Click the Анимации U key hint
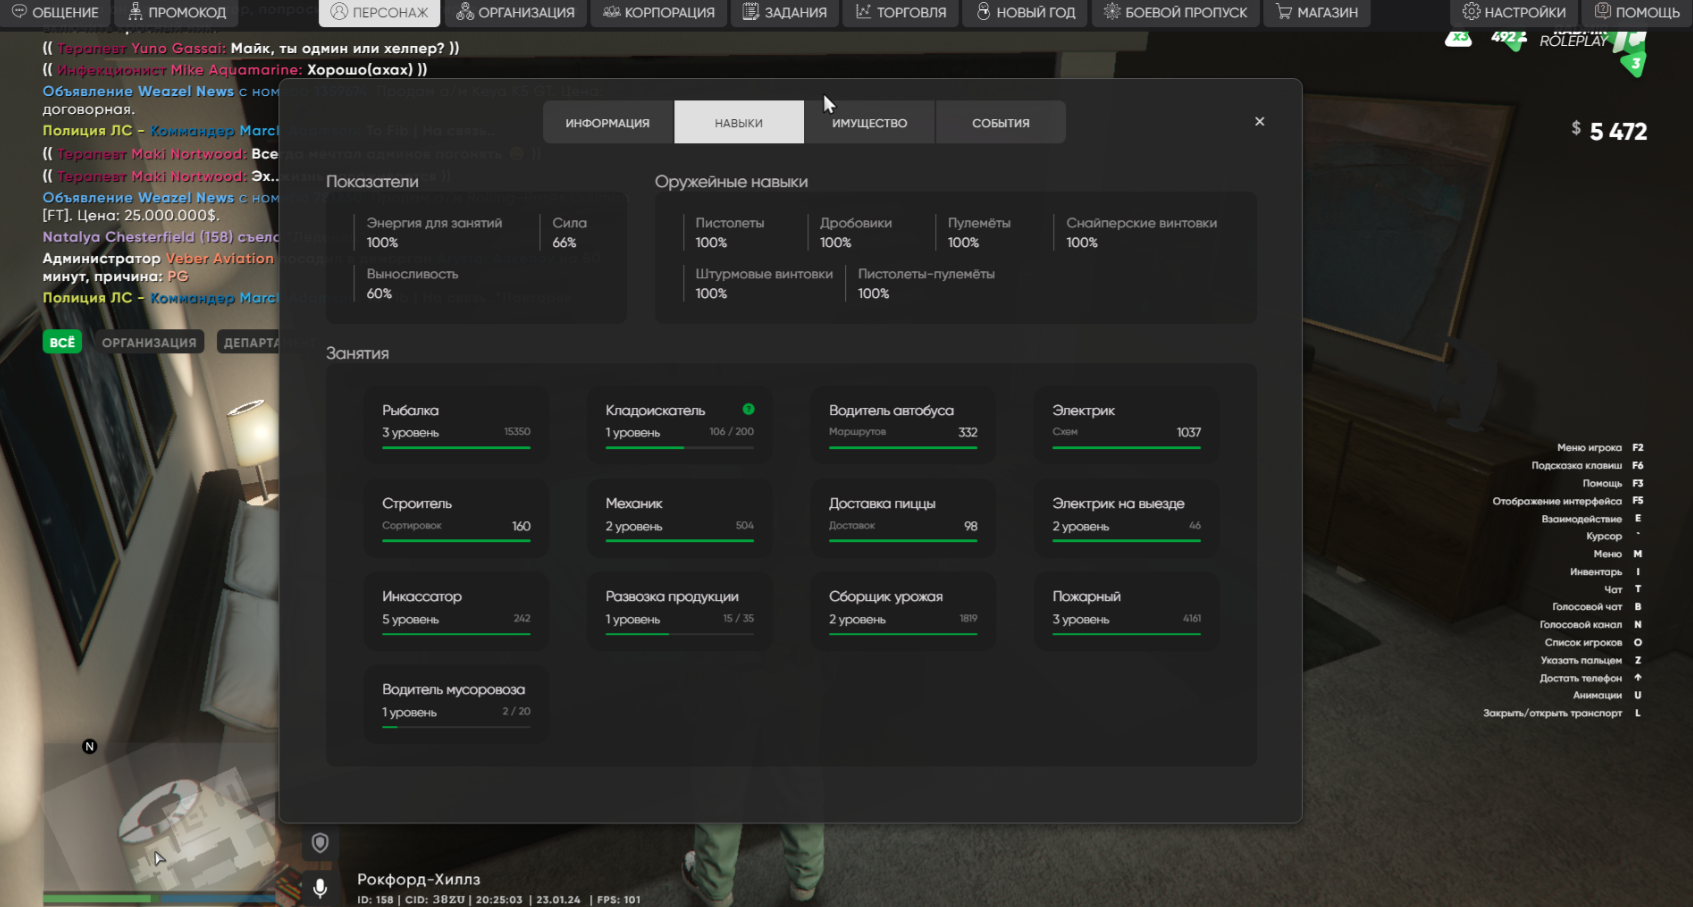 pos(1608,695)
